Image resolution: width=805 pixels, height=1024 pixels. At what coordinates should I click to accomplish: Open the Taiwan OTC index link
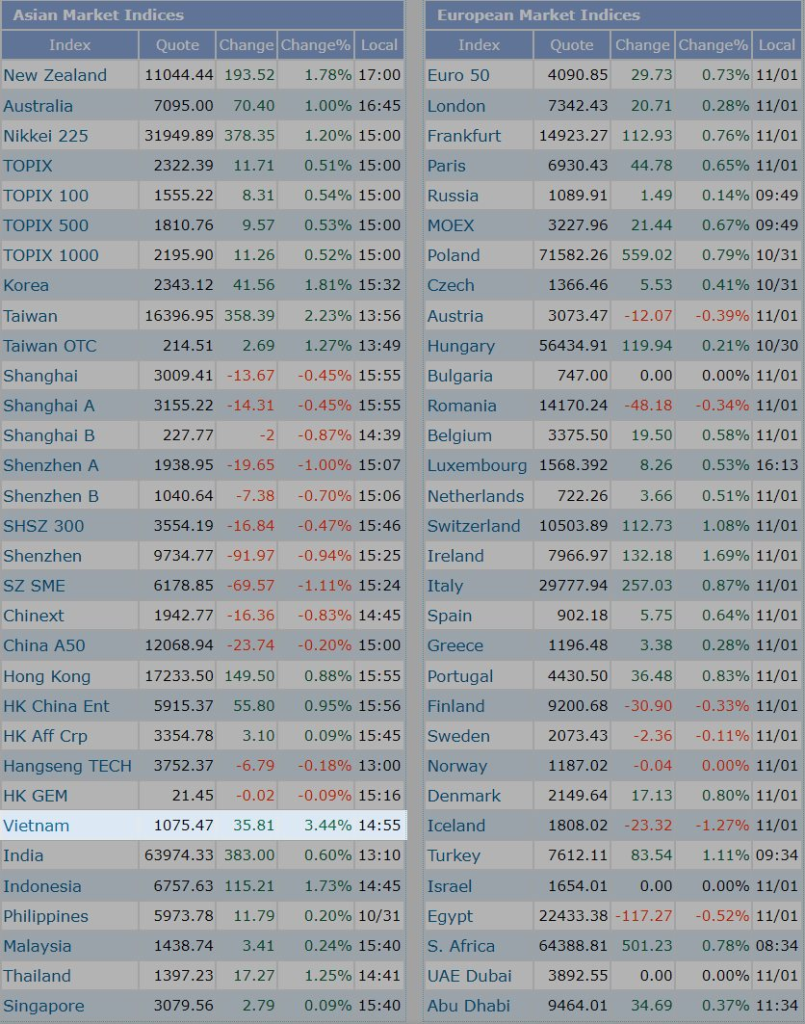coord(50,345)
